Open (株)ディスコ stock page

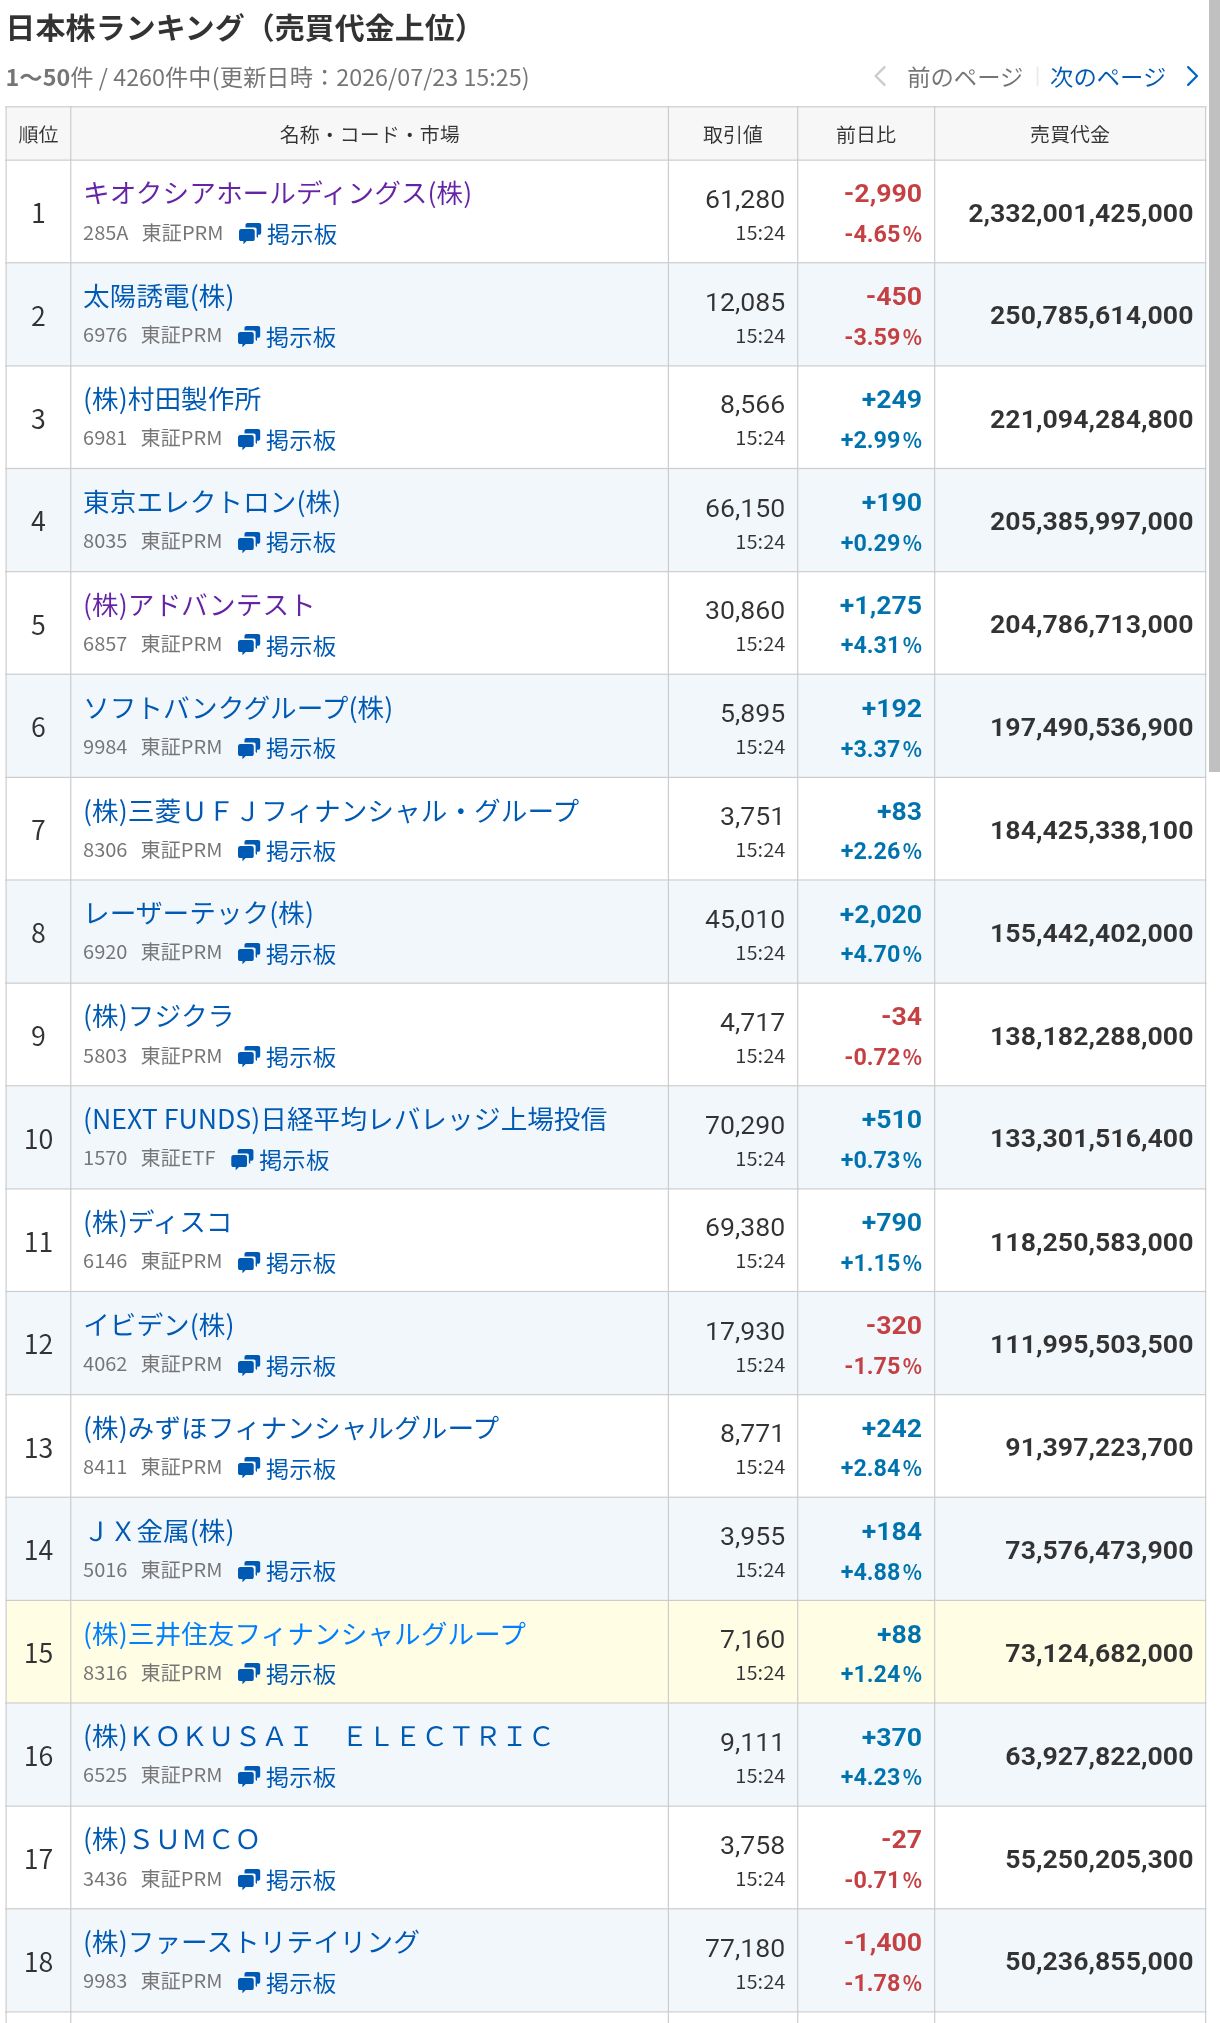click(158, 1222)
